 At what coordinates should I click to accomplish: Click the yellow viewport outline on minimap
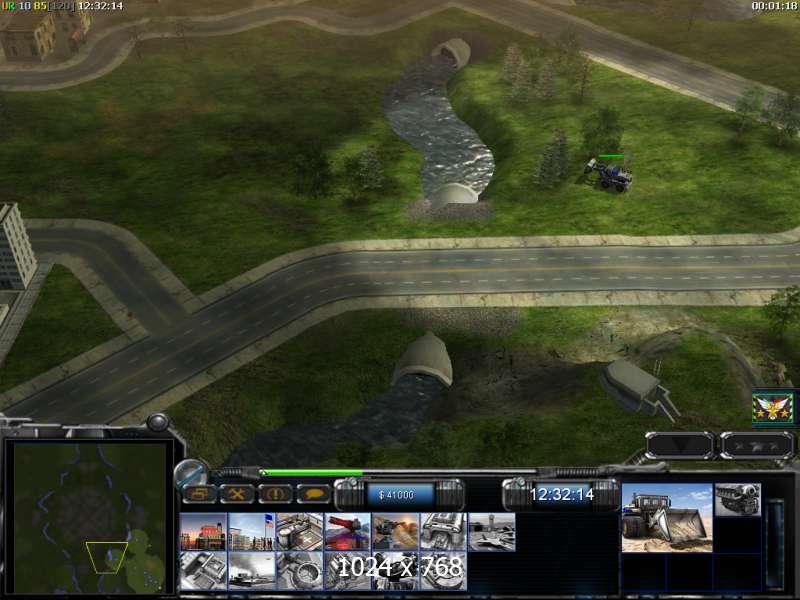pyautogui.click(x=107, y=558)
